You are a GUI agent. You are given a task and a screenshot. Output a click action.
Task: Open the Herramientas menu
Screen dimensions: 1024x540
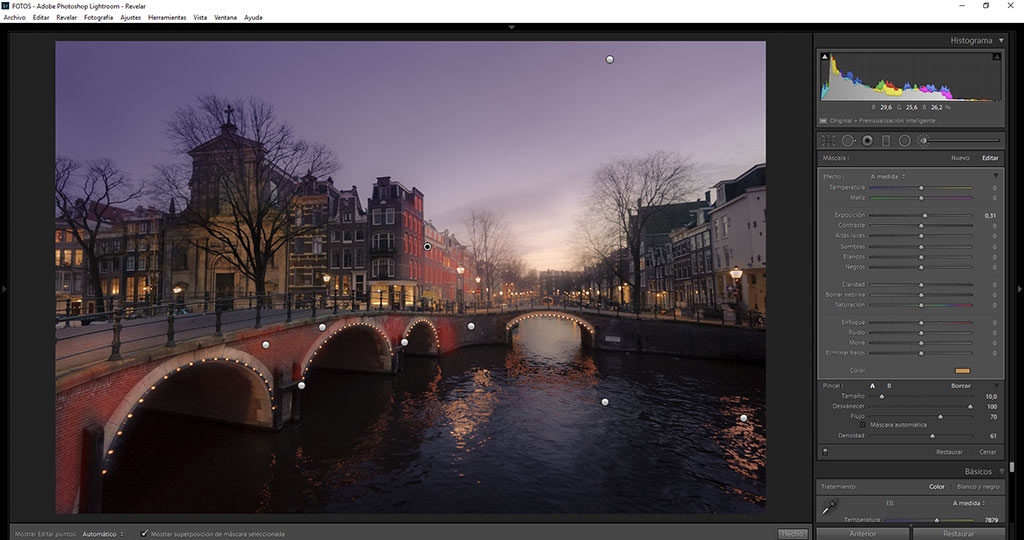coord(167,17)
